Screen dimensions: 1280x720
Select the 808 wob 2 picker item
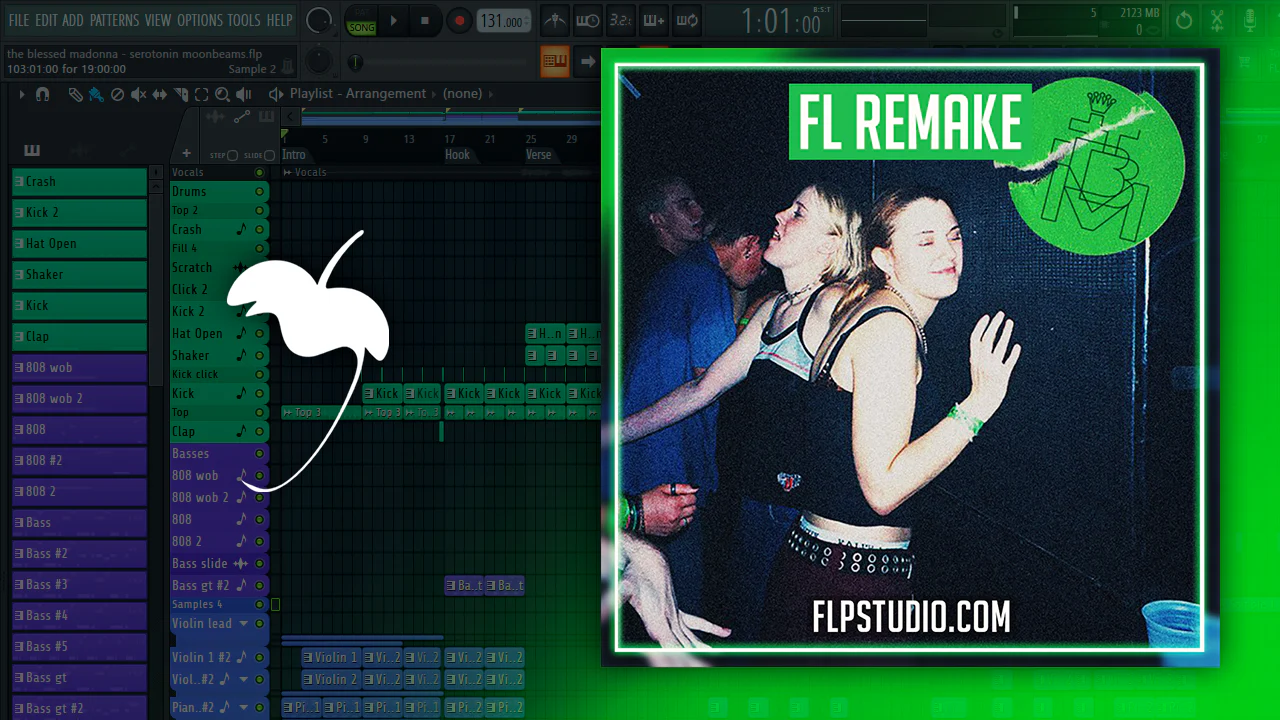tap(79, 399)
